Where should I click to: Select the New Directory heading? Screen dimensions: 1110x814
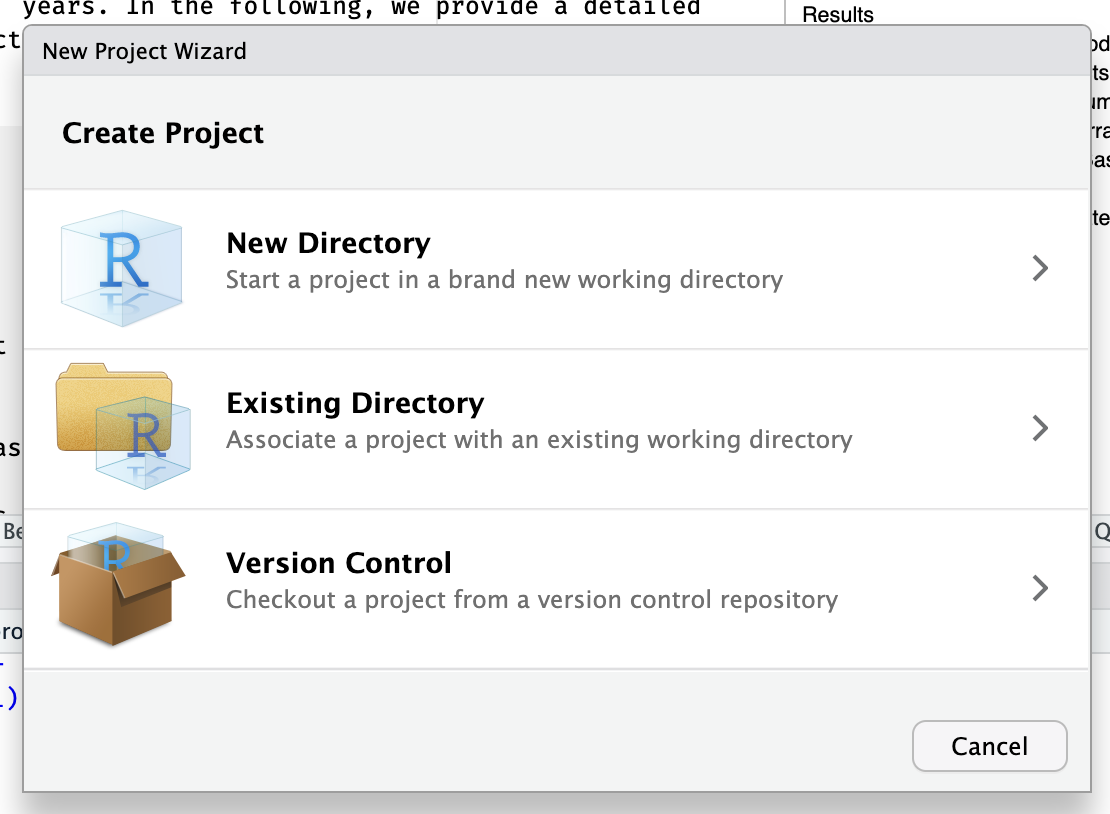328,243
